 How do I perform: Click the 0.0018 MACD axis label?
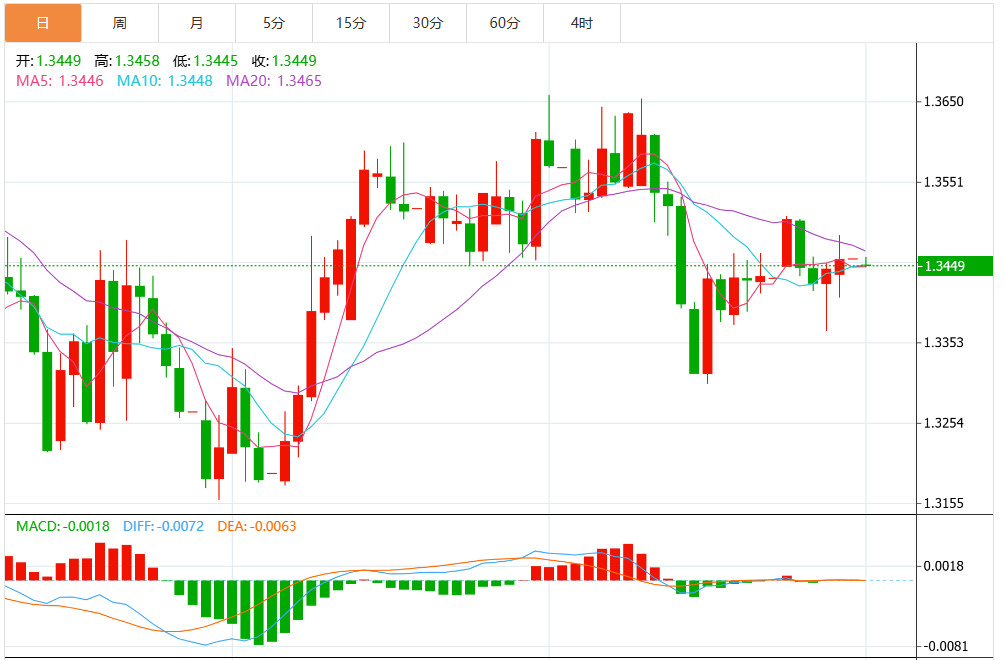click(943, 566)
